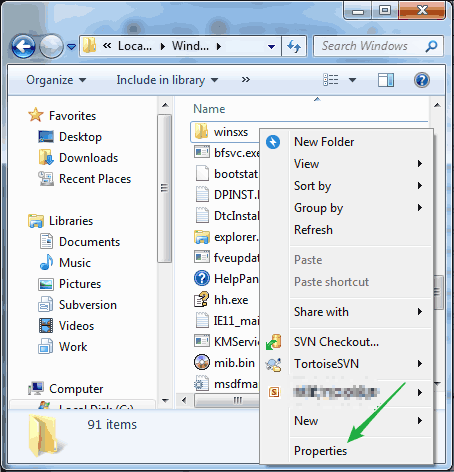Click the navigation pane scrollbar thumb

click(164, 188)
